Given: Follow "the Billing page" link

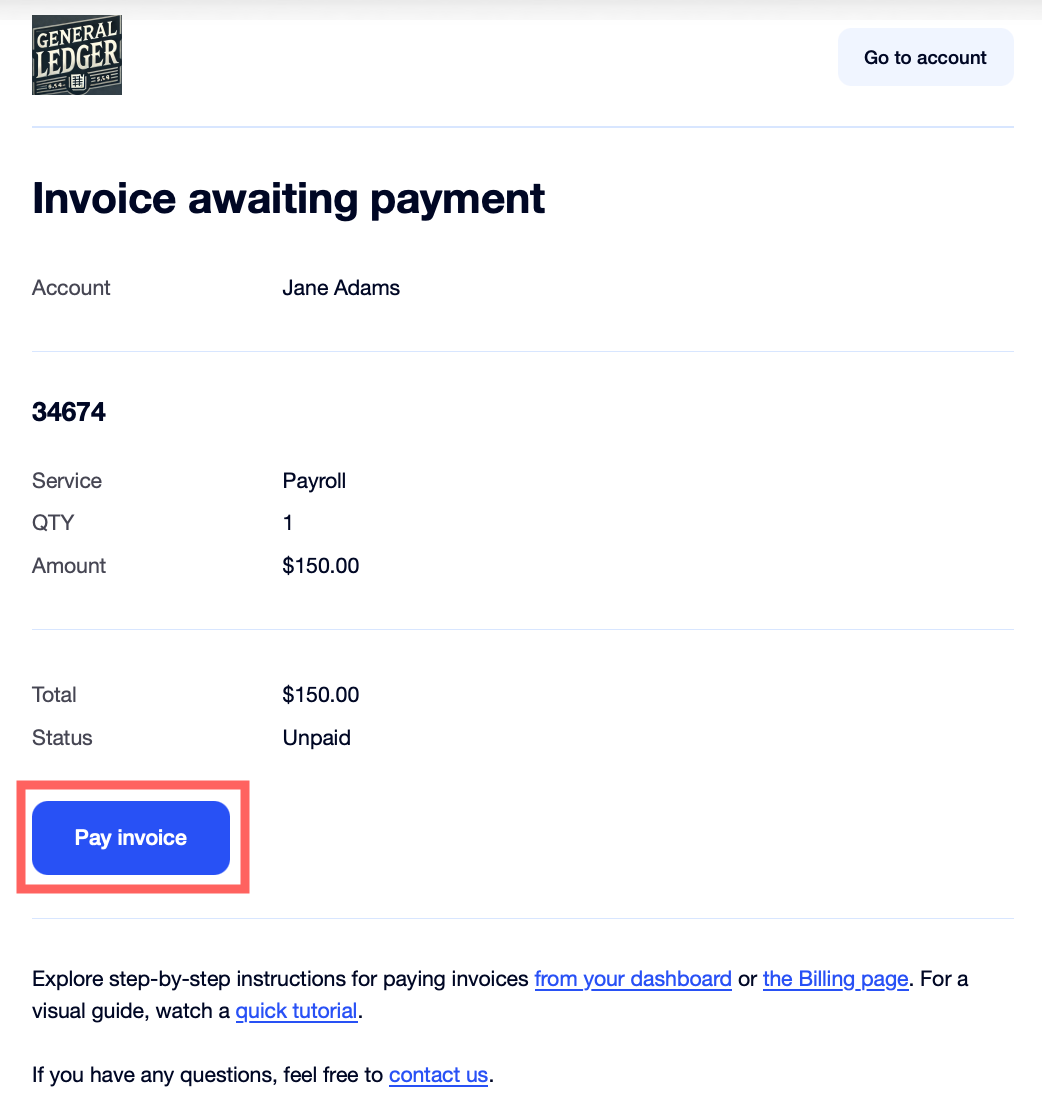Looking at the screenshot, I should [835, 979].
